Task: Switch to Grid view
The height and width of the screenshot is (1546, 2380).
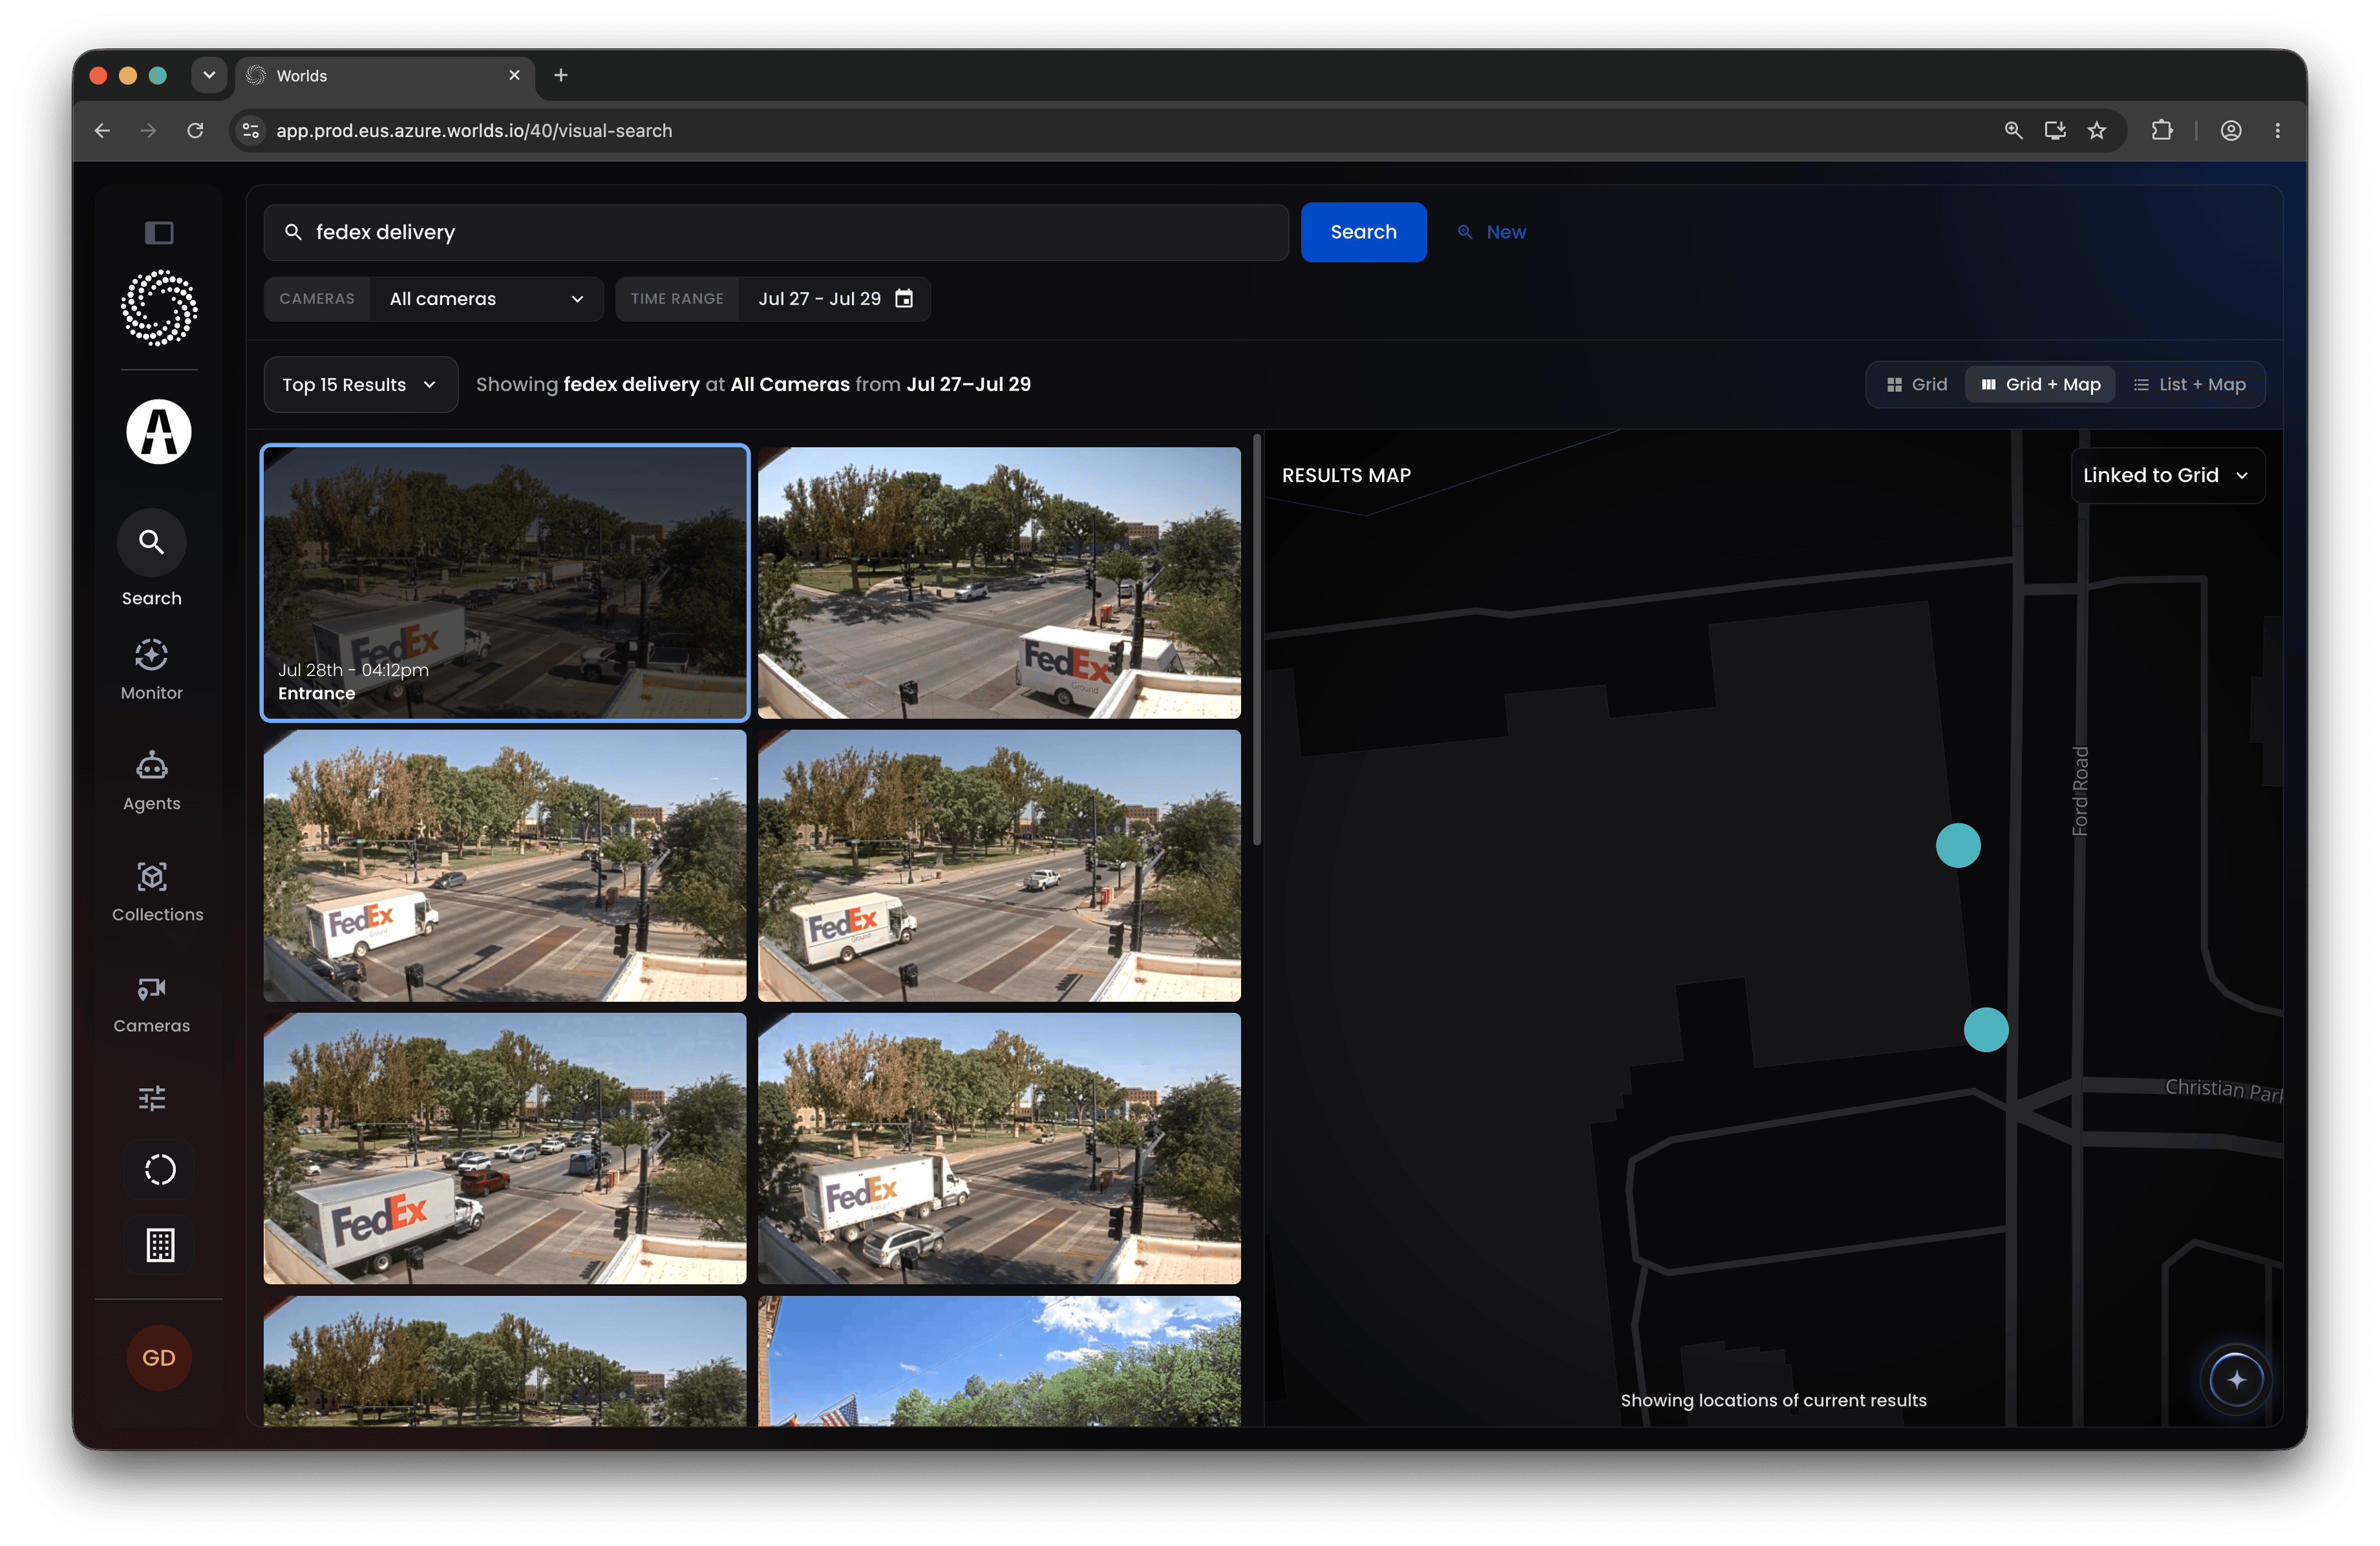Action: (x=1917, y=385)
